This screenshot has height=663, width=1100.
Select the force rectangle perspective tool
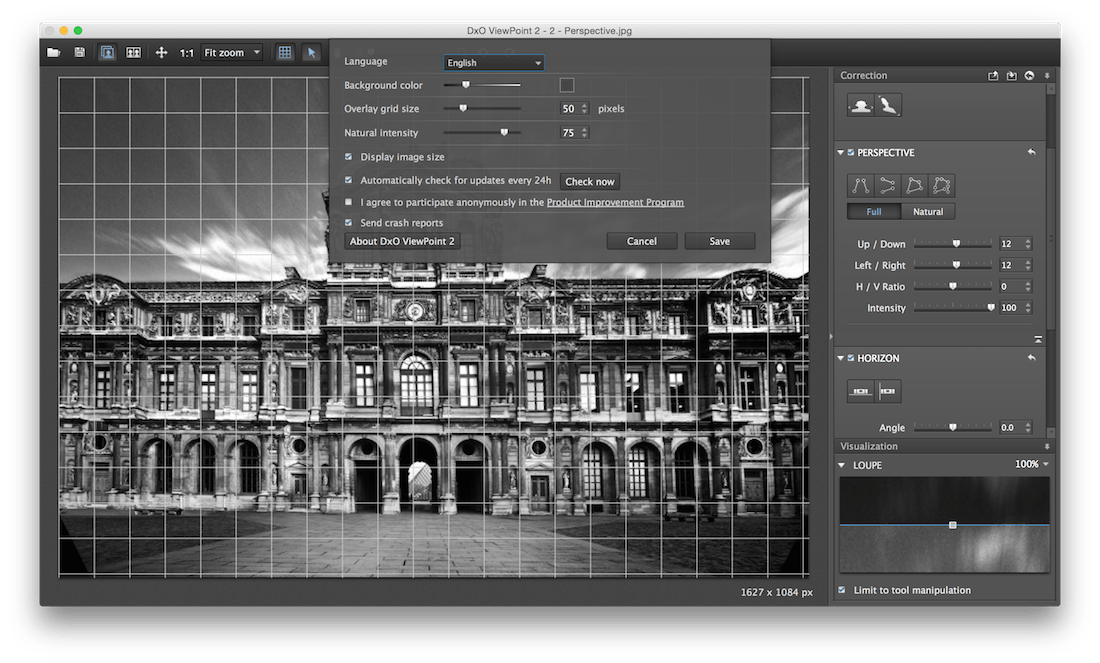(915, 186)
